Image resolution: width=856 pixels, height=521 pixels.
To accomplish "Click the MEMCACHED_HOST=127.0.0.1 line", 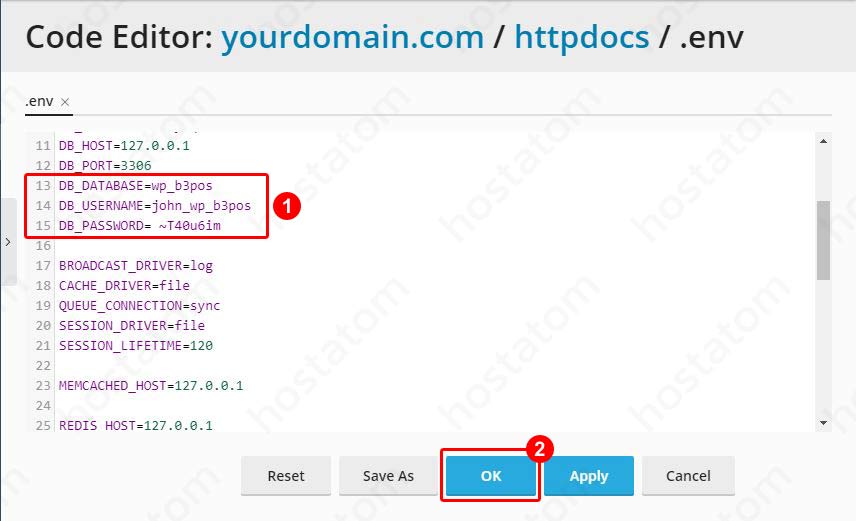I will (x=150, y=386).
